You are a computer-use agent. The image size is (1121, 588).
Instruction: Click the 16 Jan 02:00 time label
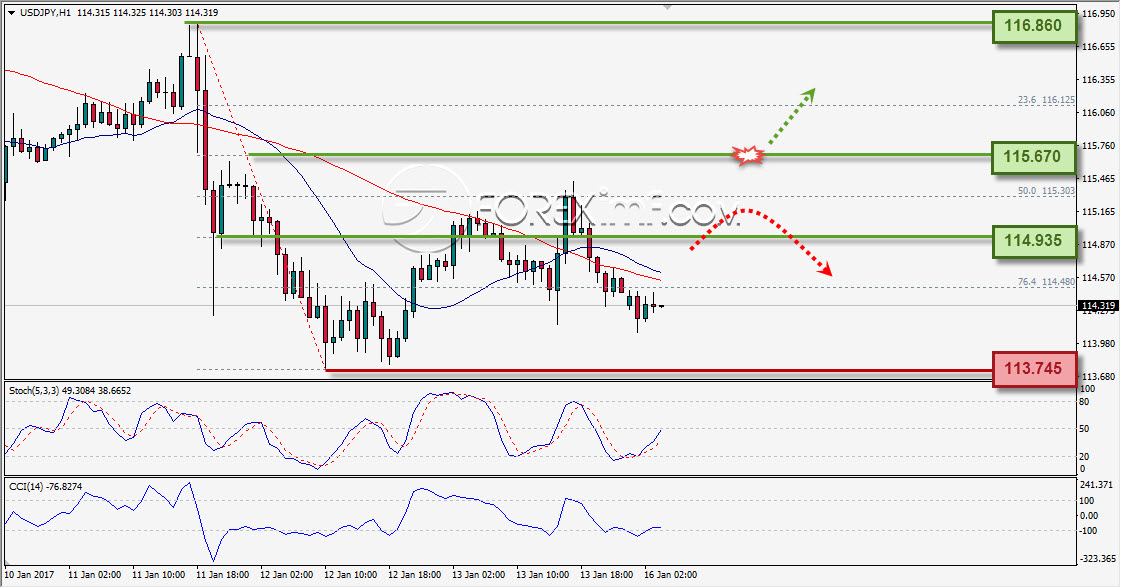[x=670, y=574]
